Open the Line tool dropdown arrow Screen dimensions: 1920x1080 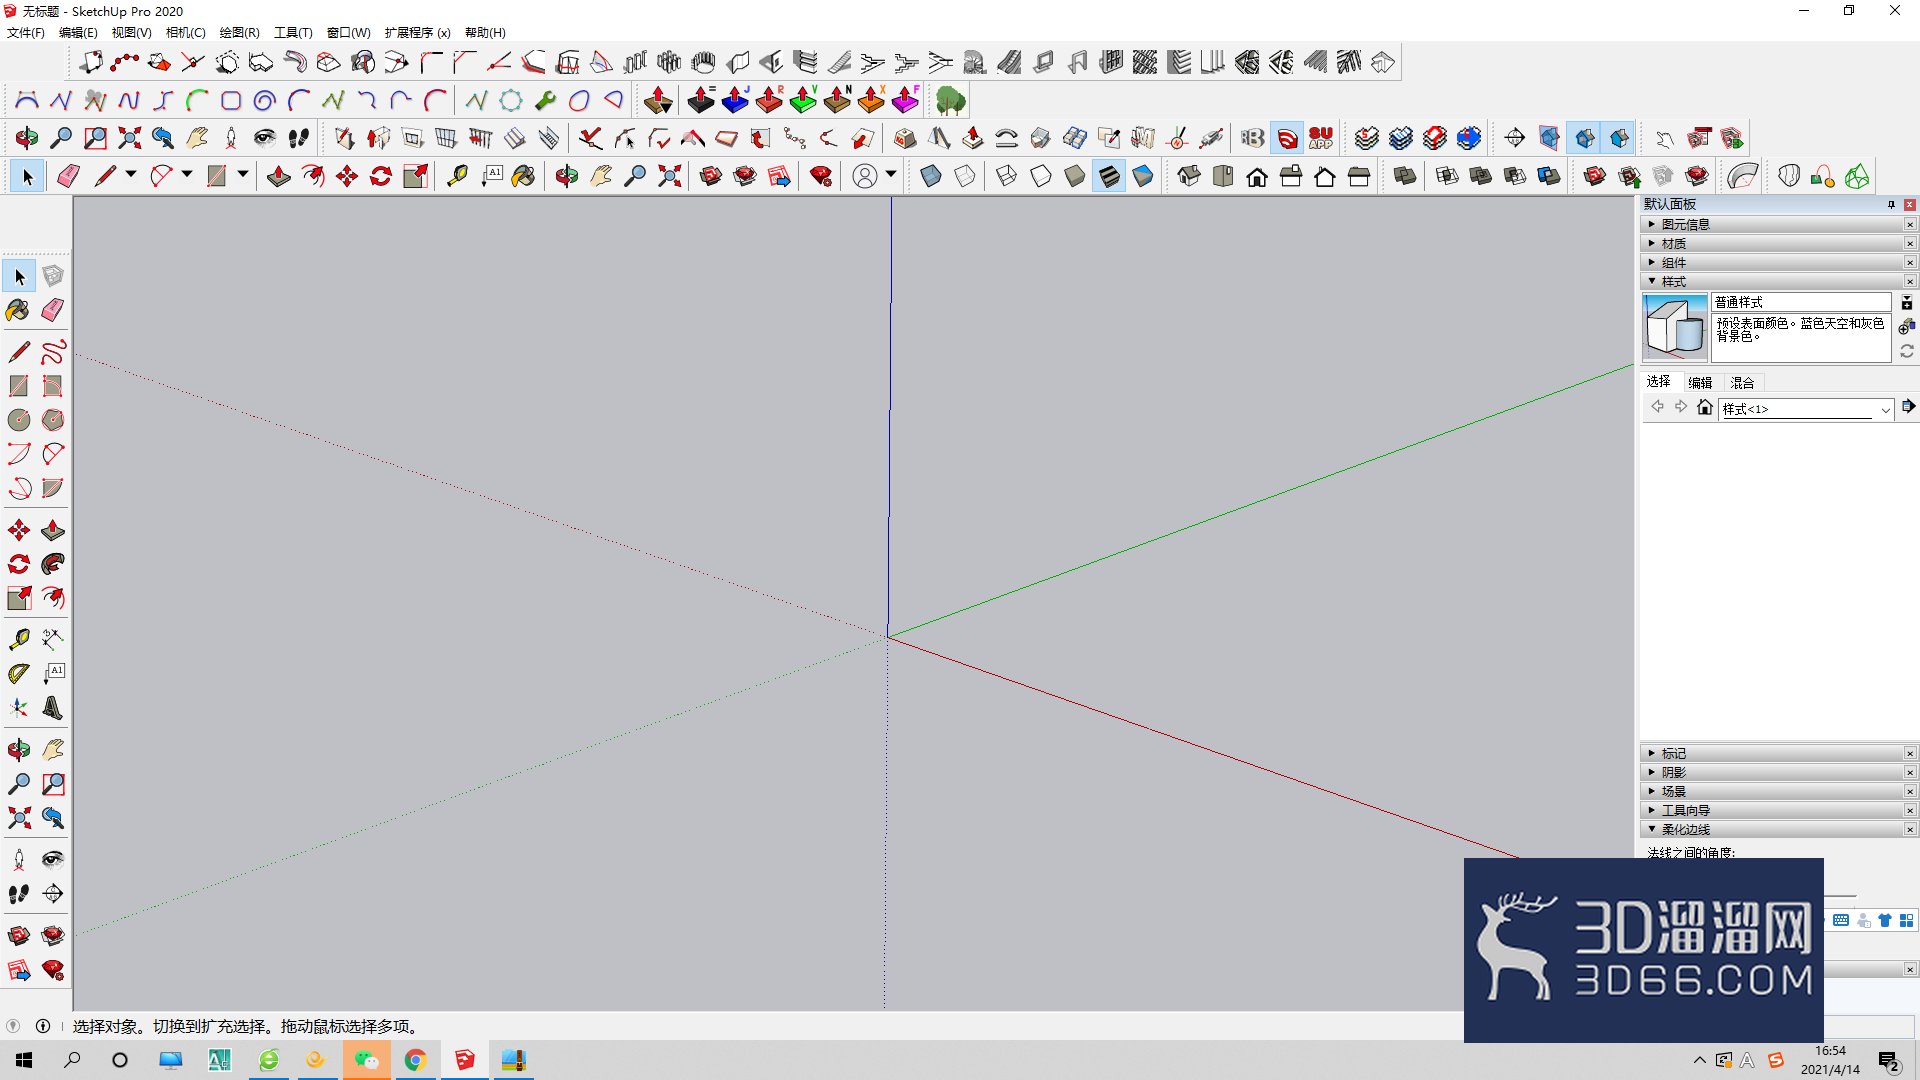pos(131,175)
